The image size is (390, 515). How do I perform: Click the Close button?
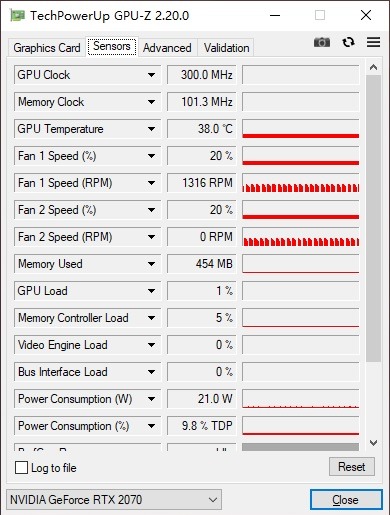346,500
